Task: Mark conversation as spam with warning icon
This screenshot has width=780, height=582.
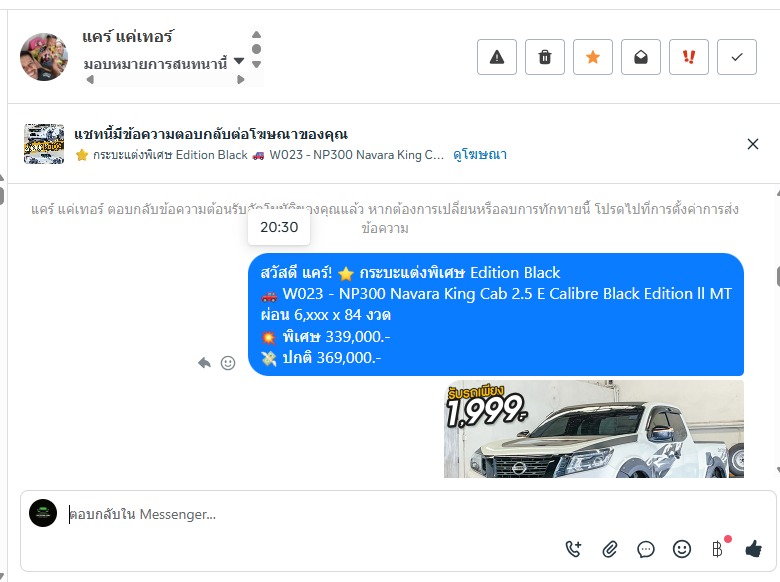Action: pyautogui.click(x=496, y=57)
